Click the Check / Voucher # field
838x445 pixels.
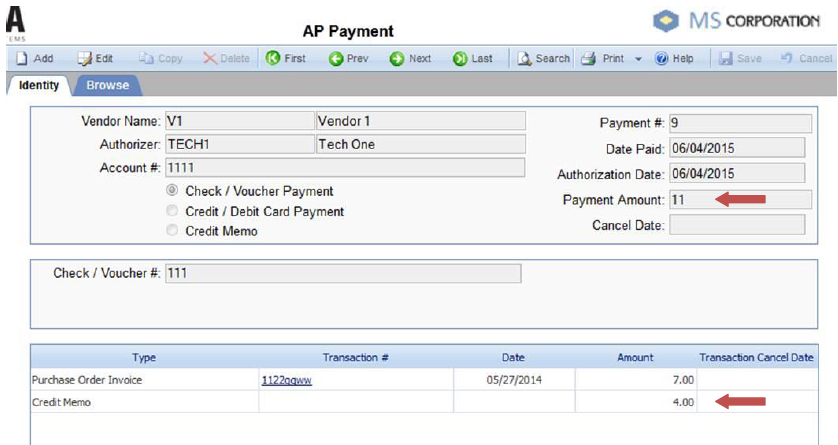tap(342, 273)
